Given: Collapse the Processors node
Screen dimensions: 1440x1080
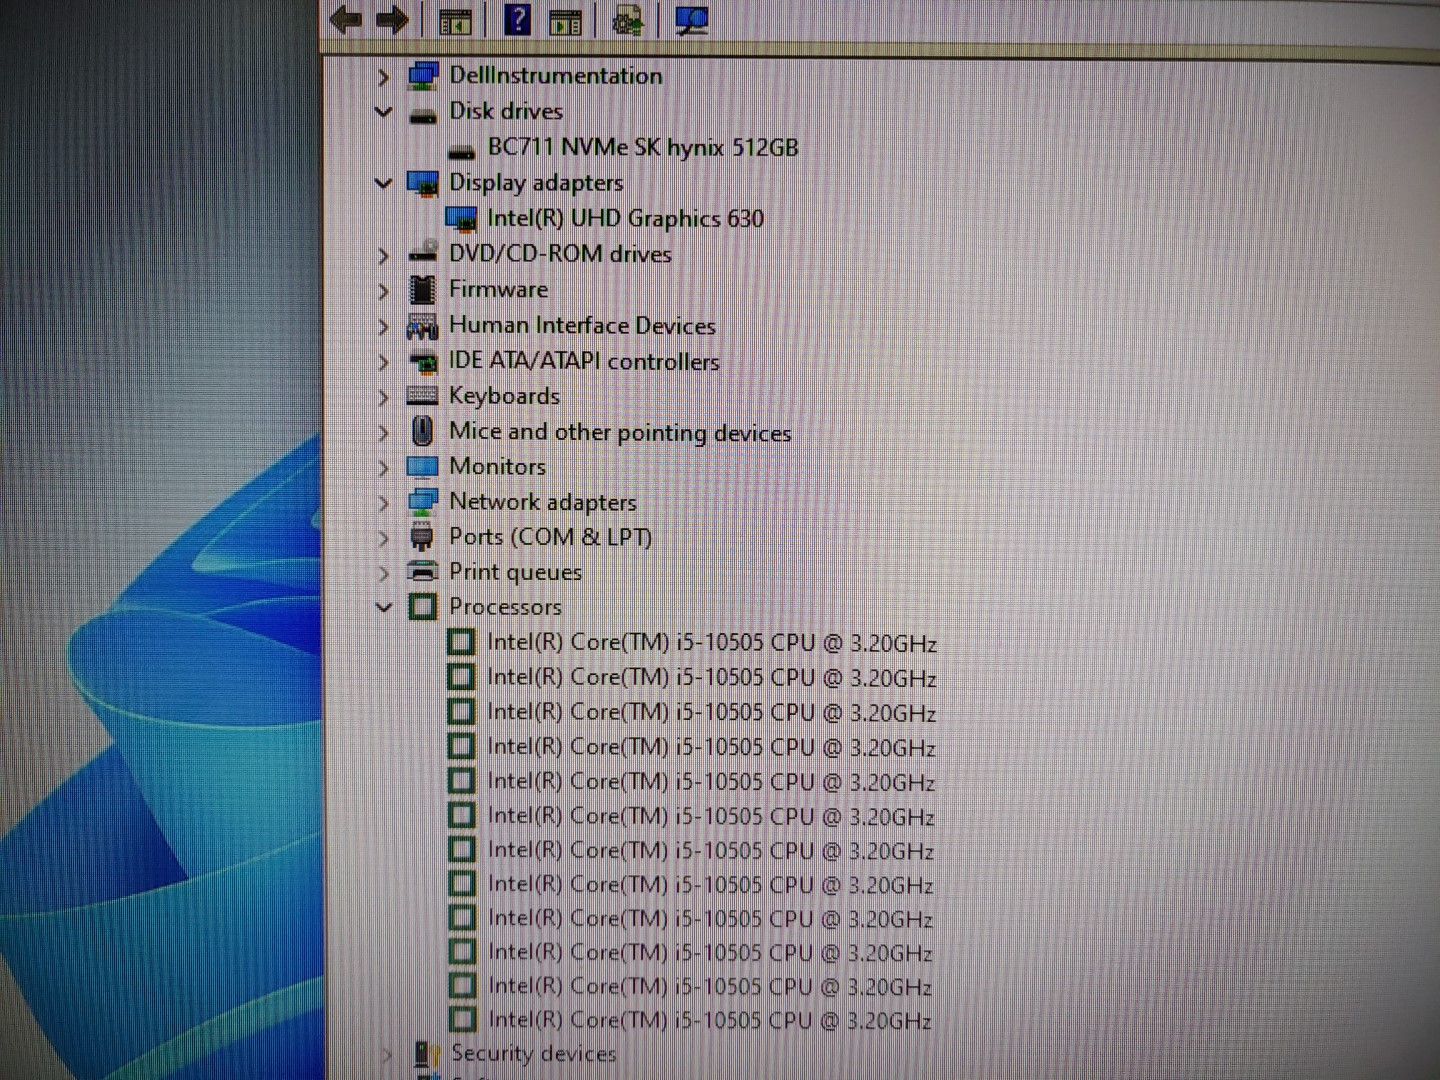Looking at the screenshot, I should pyautogui.click(x=383, y=607).
